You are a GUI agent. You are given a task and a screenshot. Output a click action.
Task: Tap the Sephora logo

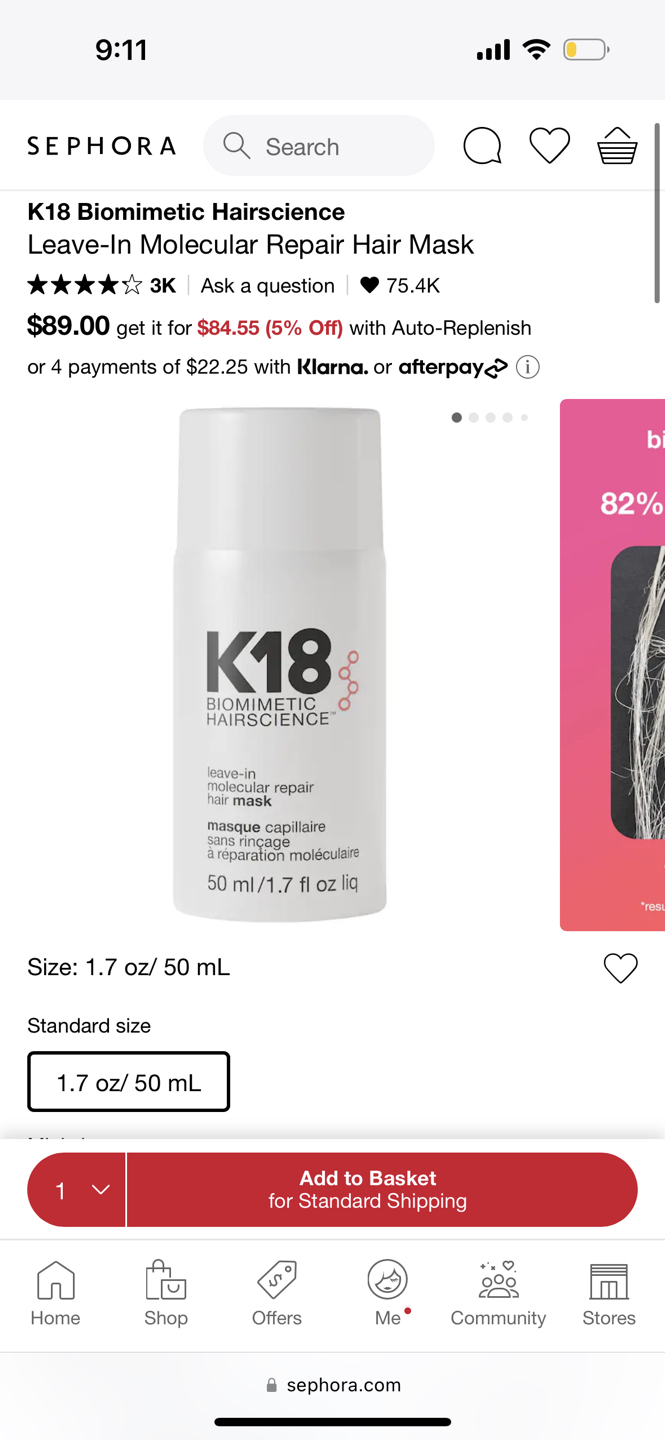pos(101,146)
